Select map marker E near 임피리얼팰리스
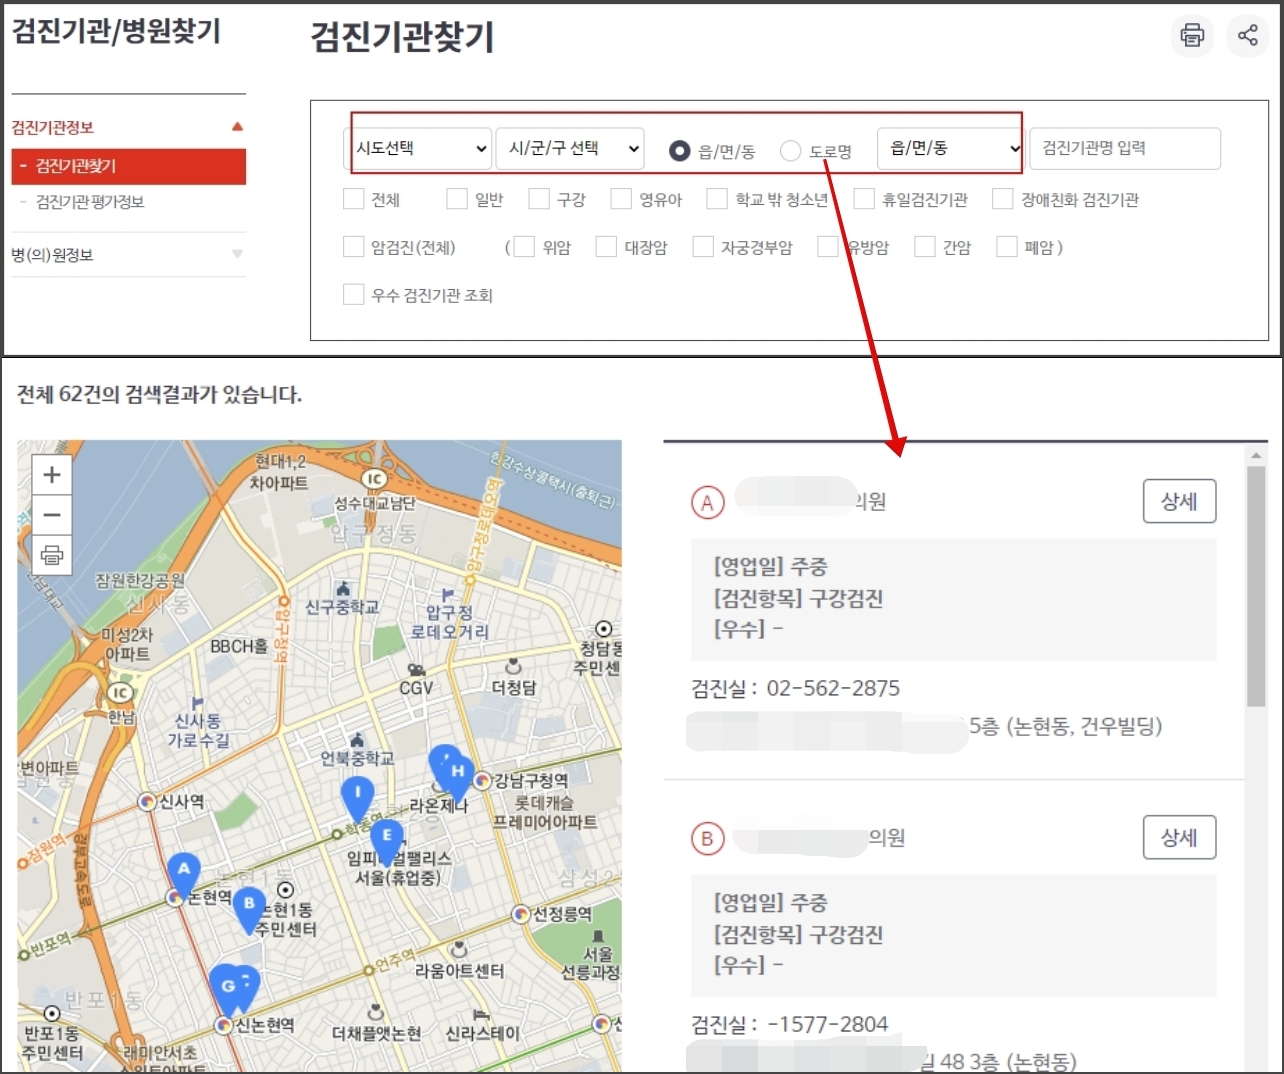 [x=387, y=833]
